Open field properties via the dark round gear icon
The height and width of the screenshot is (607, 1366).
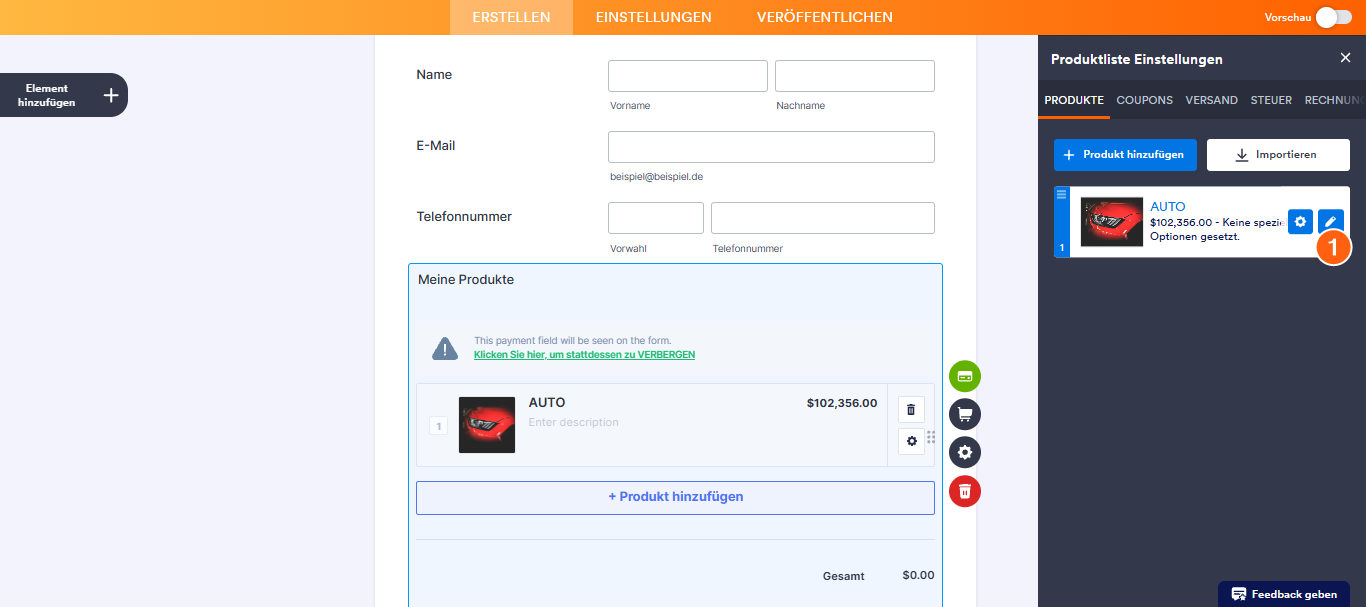965,452
